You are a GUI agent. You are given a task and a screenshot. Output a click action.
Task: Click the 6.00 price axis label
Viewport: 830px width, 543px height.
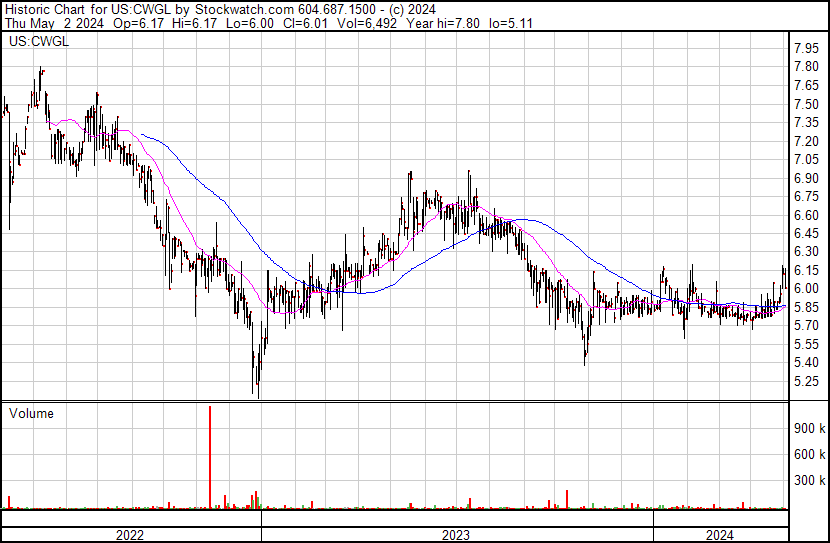[x=807, y=289]
